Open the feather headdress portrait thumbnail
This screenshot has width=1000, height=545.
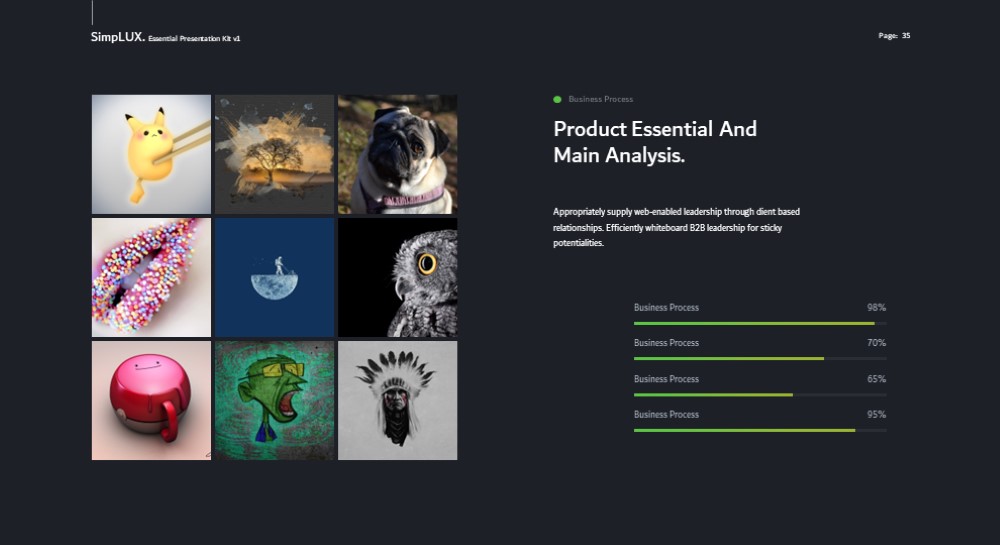[x=397, y=400]
